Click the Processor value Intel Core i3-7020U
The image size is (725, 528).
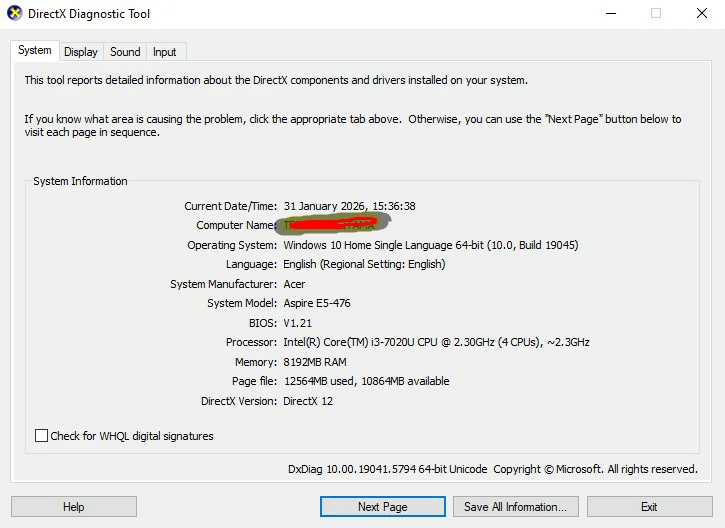[436, 342]
